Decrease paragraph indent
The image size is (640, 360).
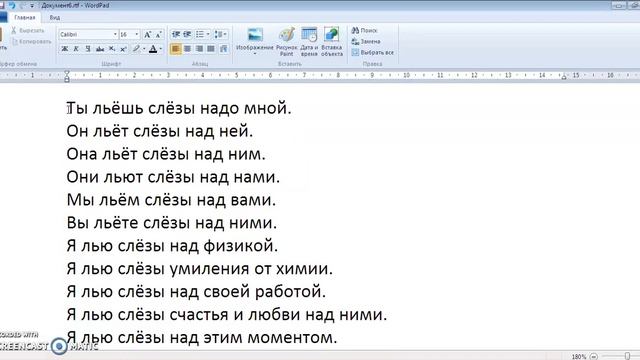[x=176, y=34]
